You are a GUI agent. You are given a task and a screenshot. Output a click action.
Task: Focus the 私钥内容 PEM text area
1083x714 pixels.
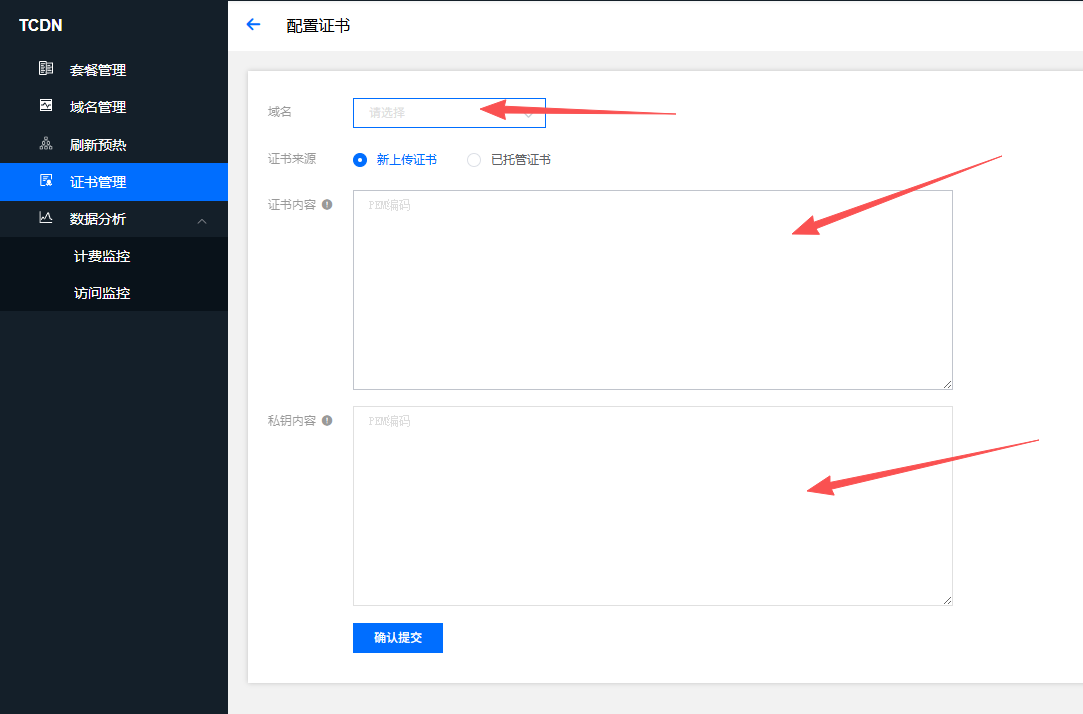(652, 505)
